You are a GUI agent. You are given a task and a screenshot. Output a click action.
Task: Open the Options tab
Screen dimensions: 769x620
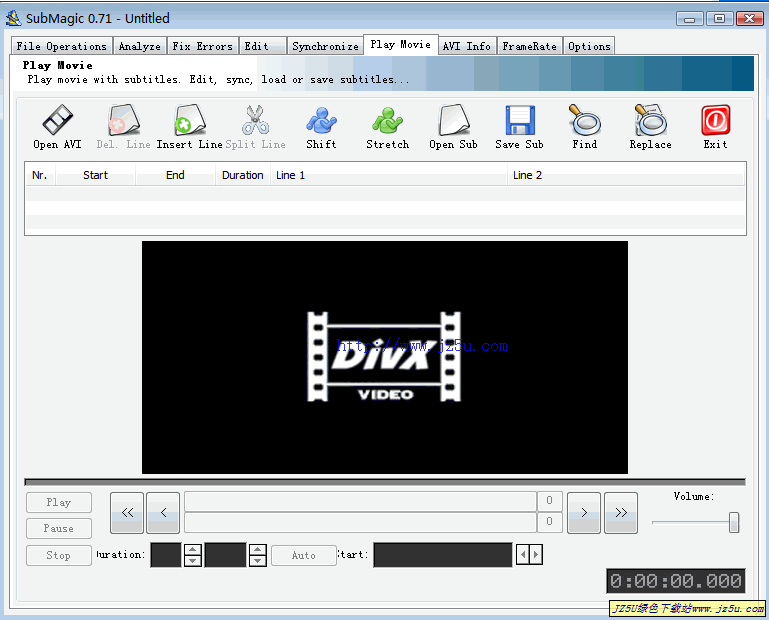(x=589, y=46)
